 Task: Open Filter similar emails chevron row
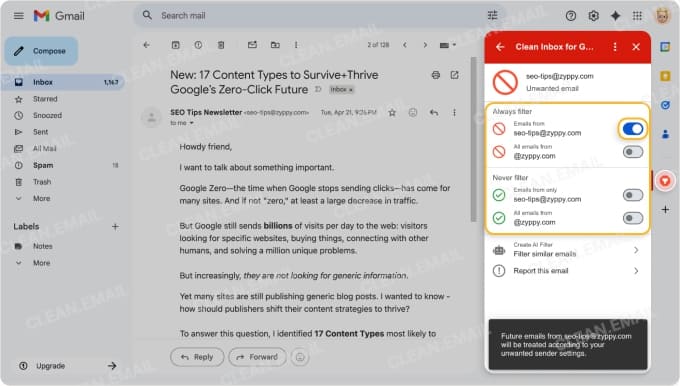pos(567,250)
